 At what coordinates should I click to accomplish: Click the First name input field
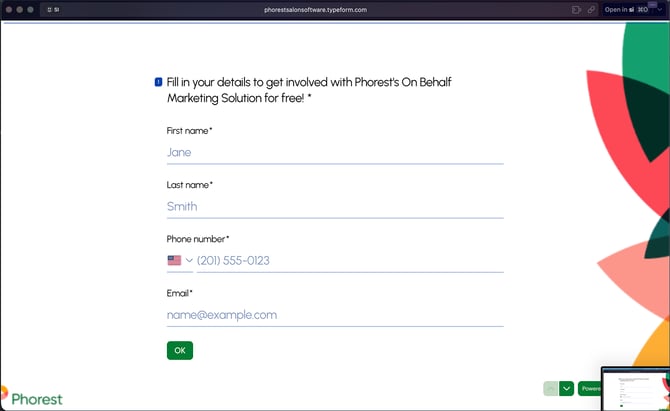[x=335, y=153]
